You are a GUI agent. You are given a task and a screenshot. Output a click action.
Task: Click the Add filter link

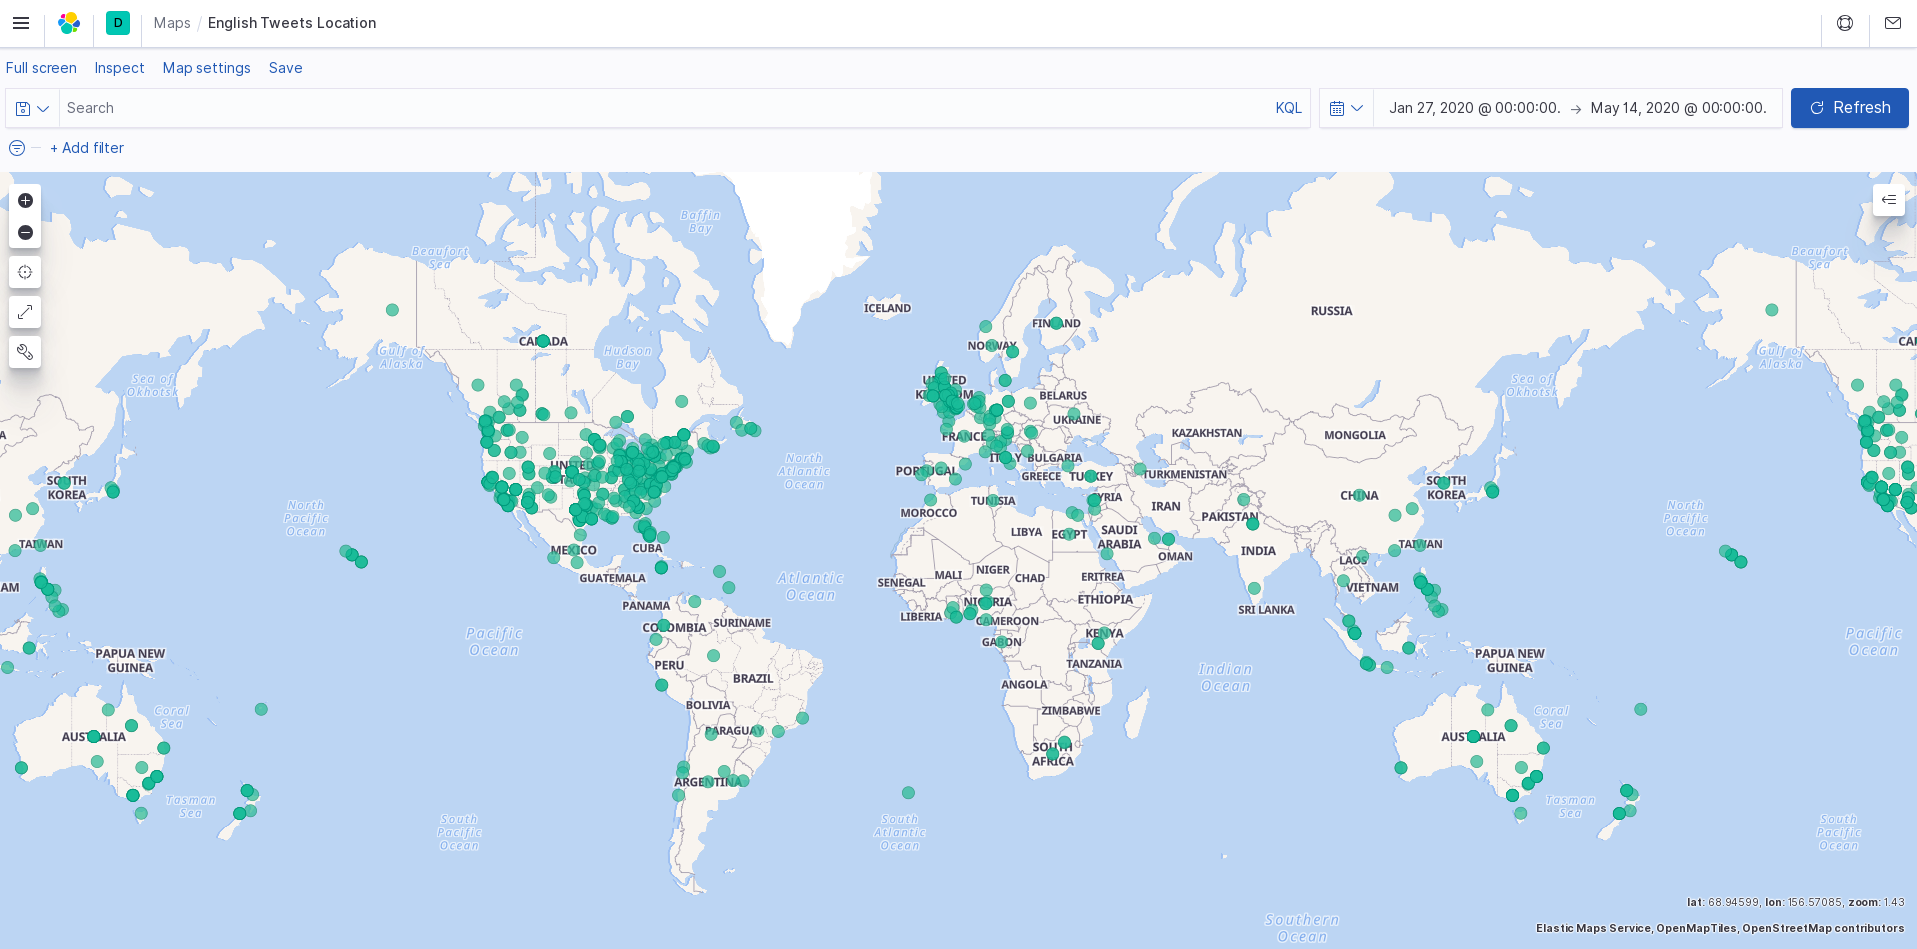click(87, 148)
